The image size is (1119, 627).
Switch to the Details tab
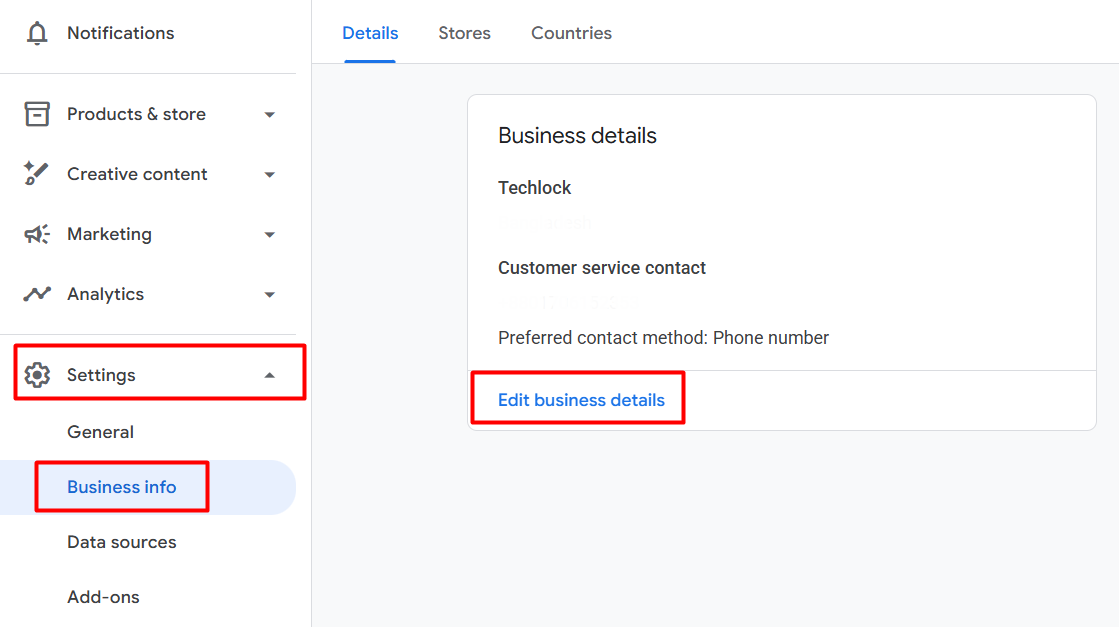(370, 33)
